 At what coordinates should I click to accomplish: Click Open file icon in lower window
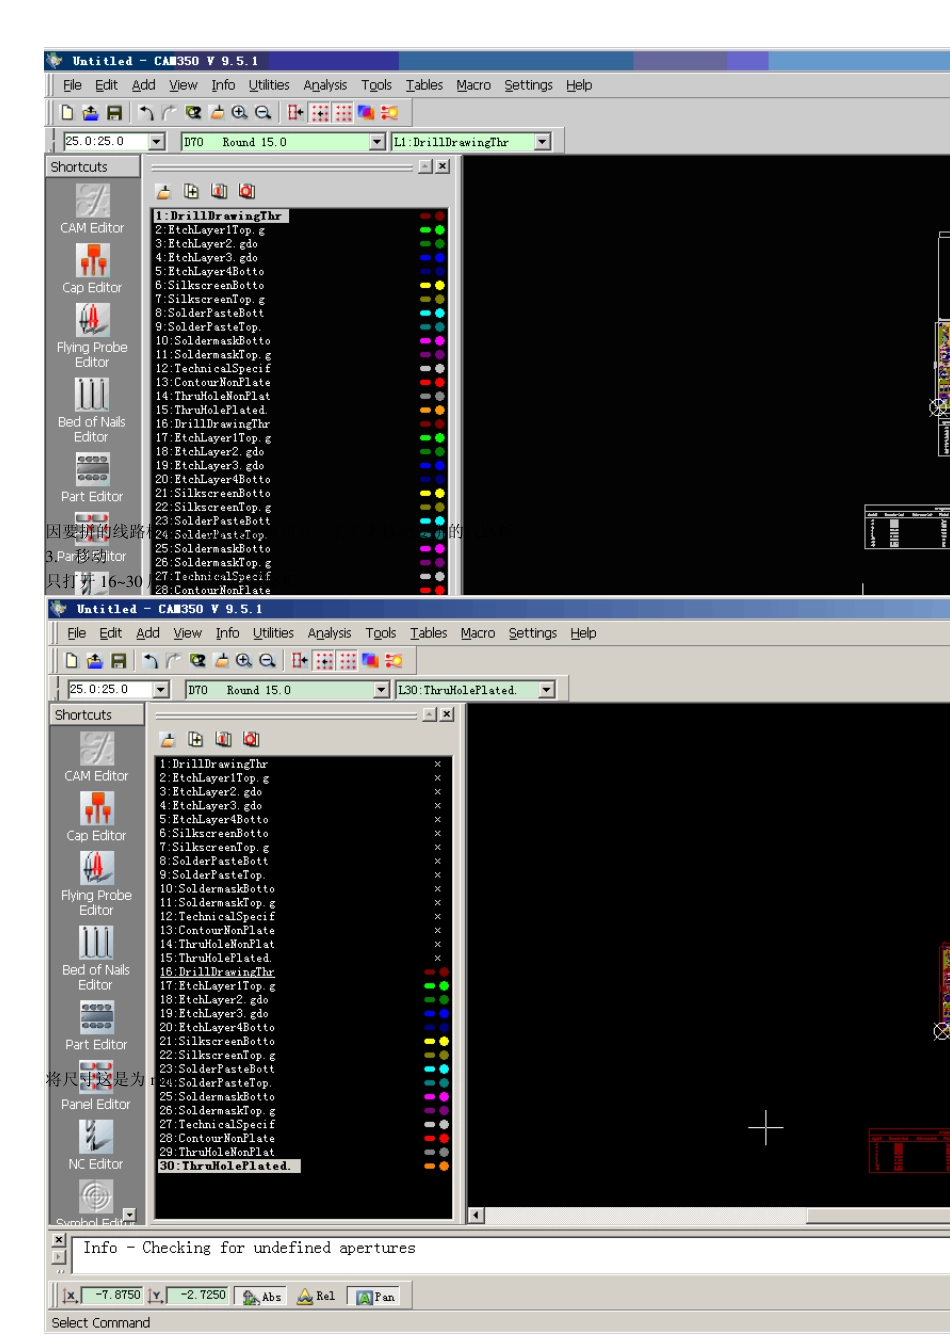[94, 661]
